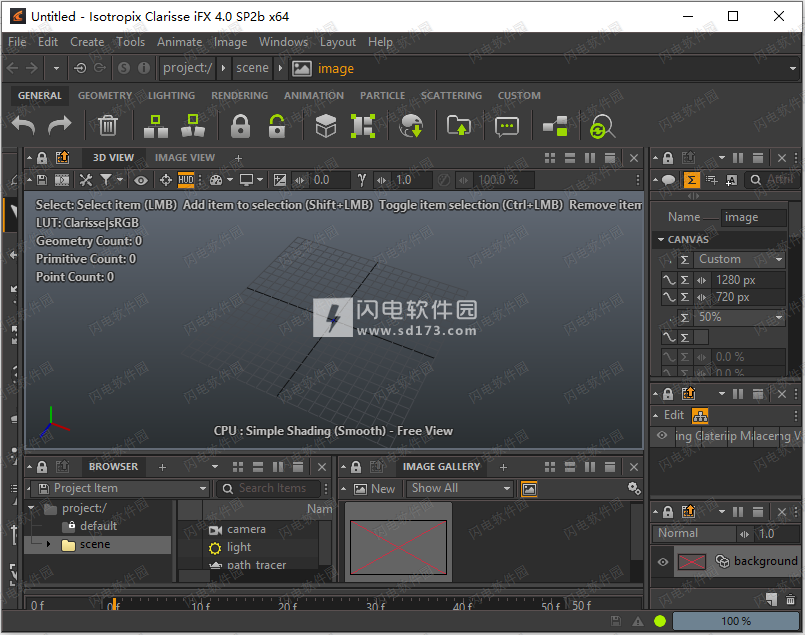Open the Project Item filter dropdown
This screenshot has height=635, width=805.
point(119,488)
